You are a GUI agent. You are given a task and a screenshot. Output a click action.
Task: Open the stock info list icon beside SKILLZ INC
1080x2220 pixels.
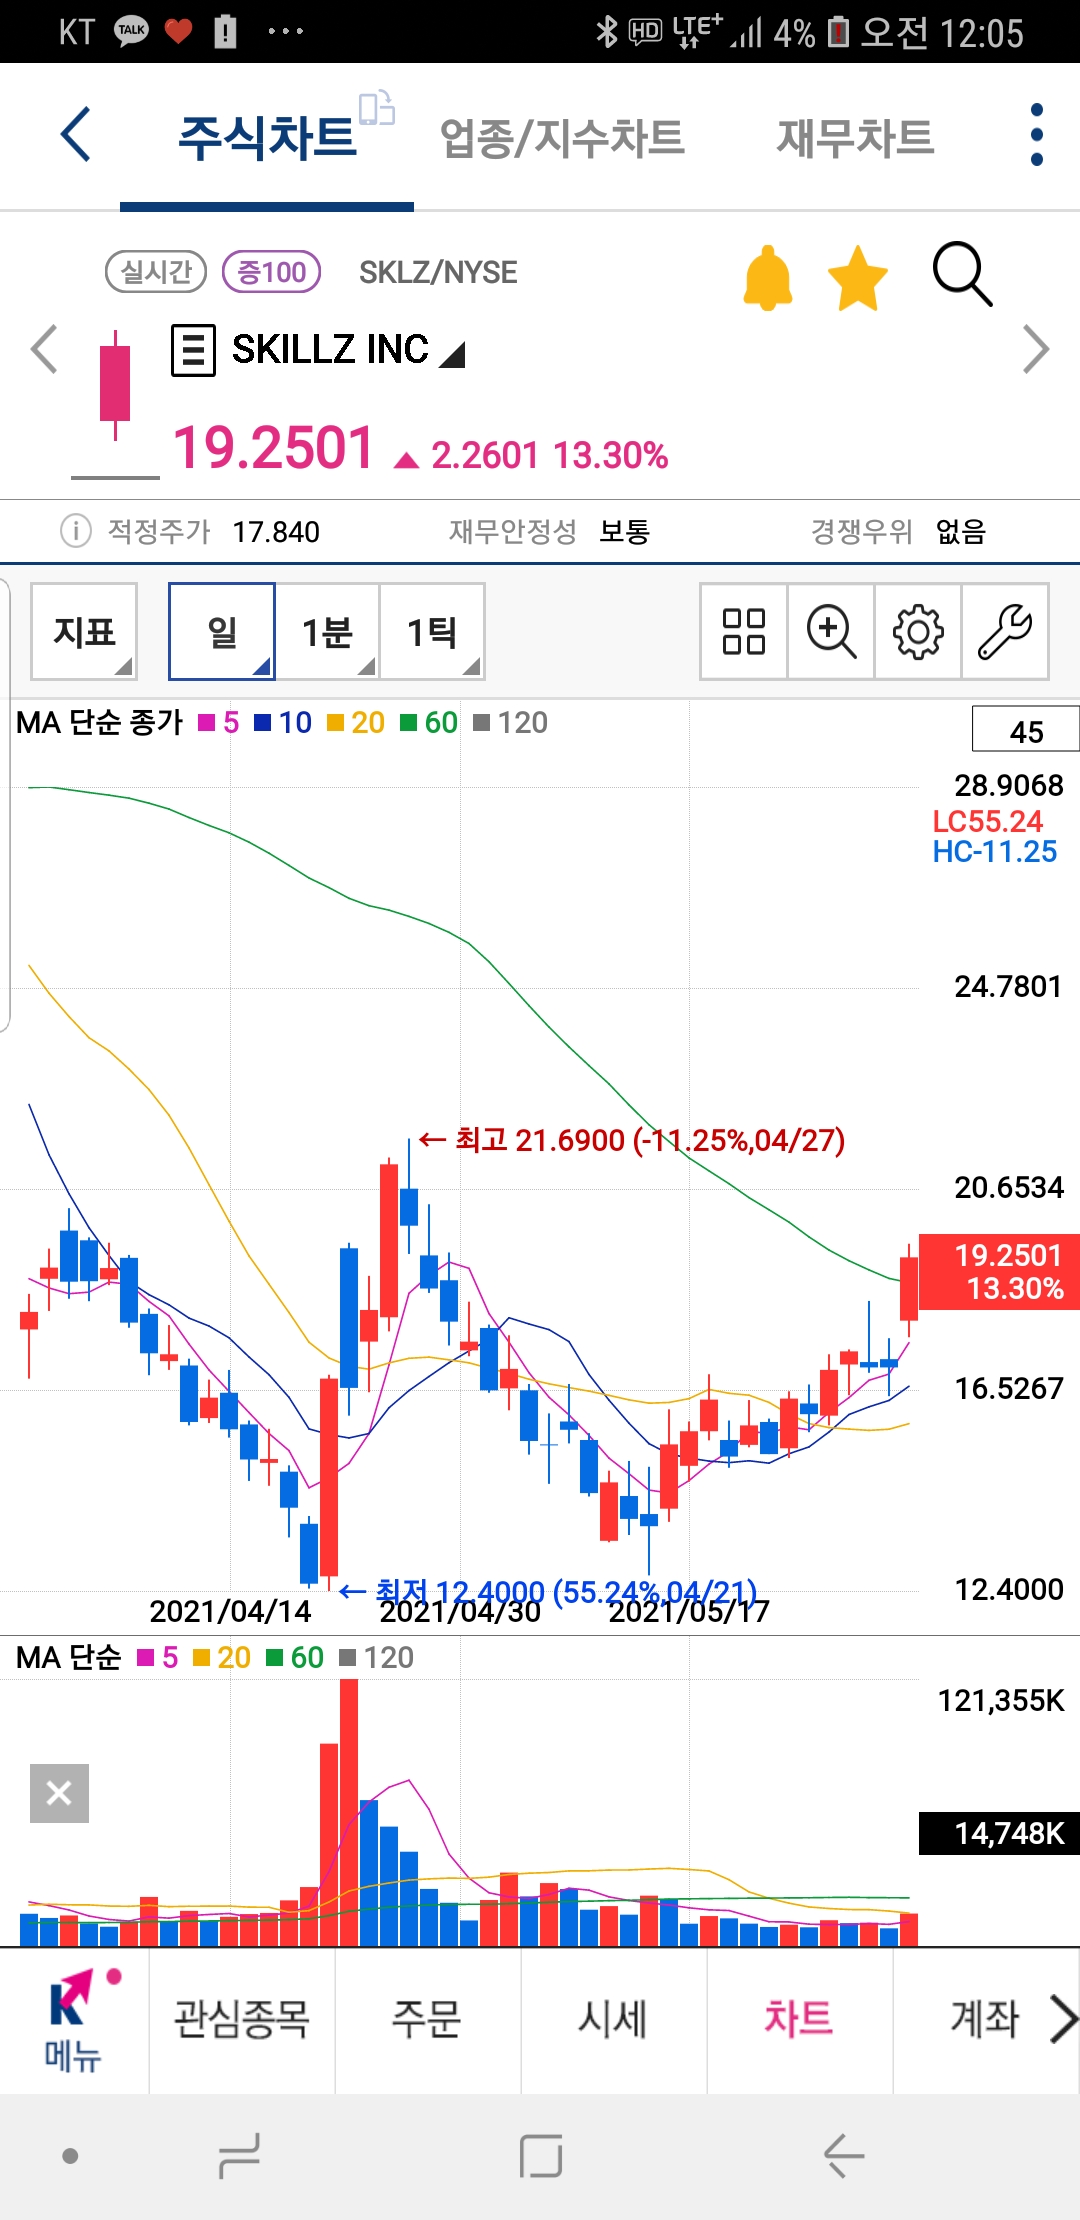click(x=193, y=350)
